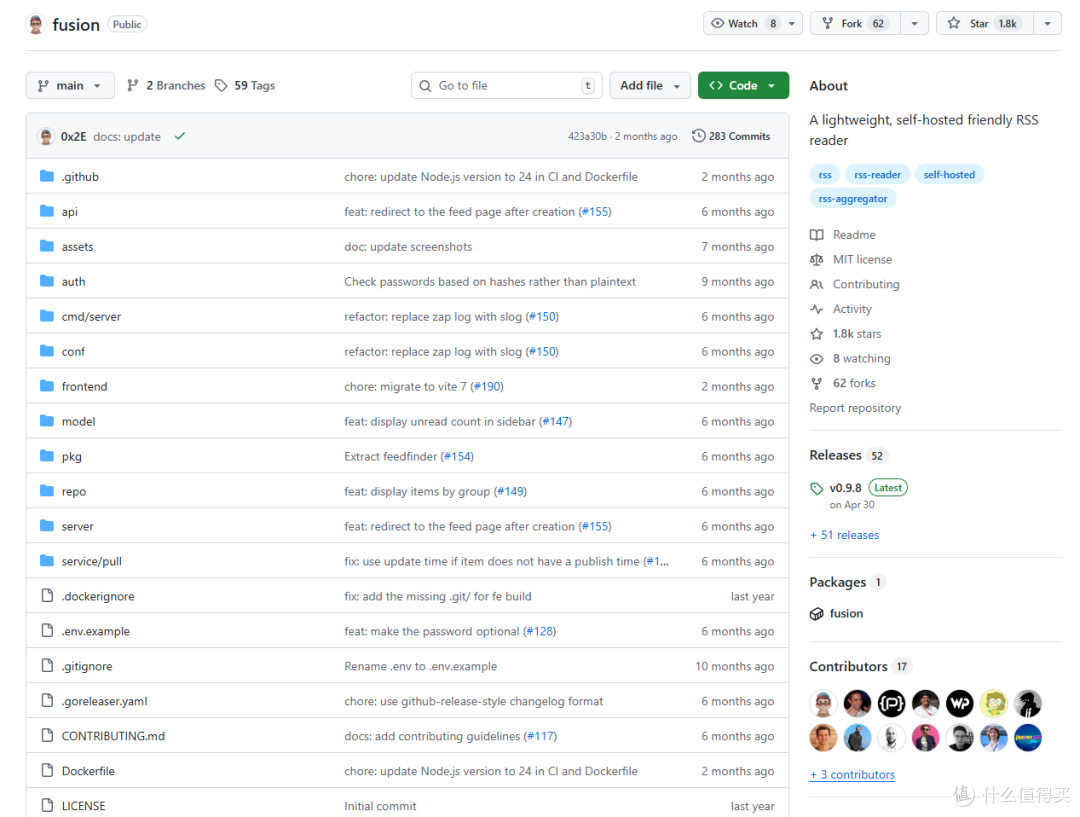Click Report repository
The width and height of the screenshot is (1080, 817).
tap(855, 408)
